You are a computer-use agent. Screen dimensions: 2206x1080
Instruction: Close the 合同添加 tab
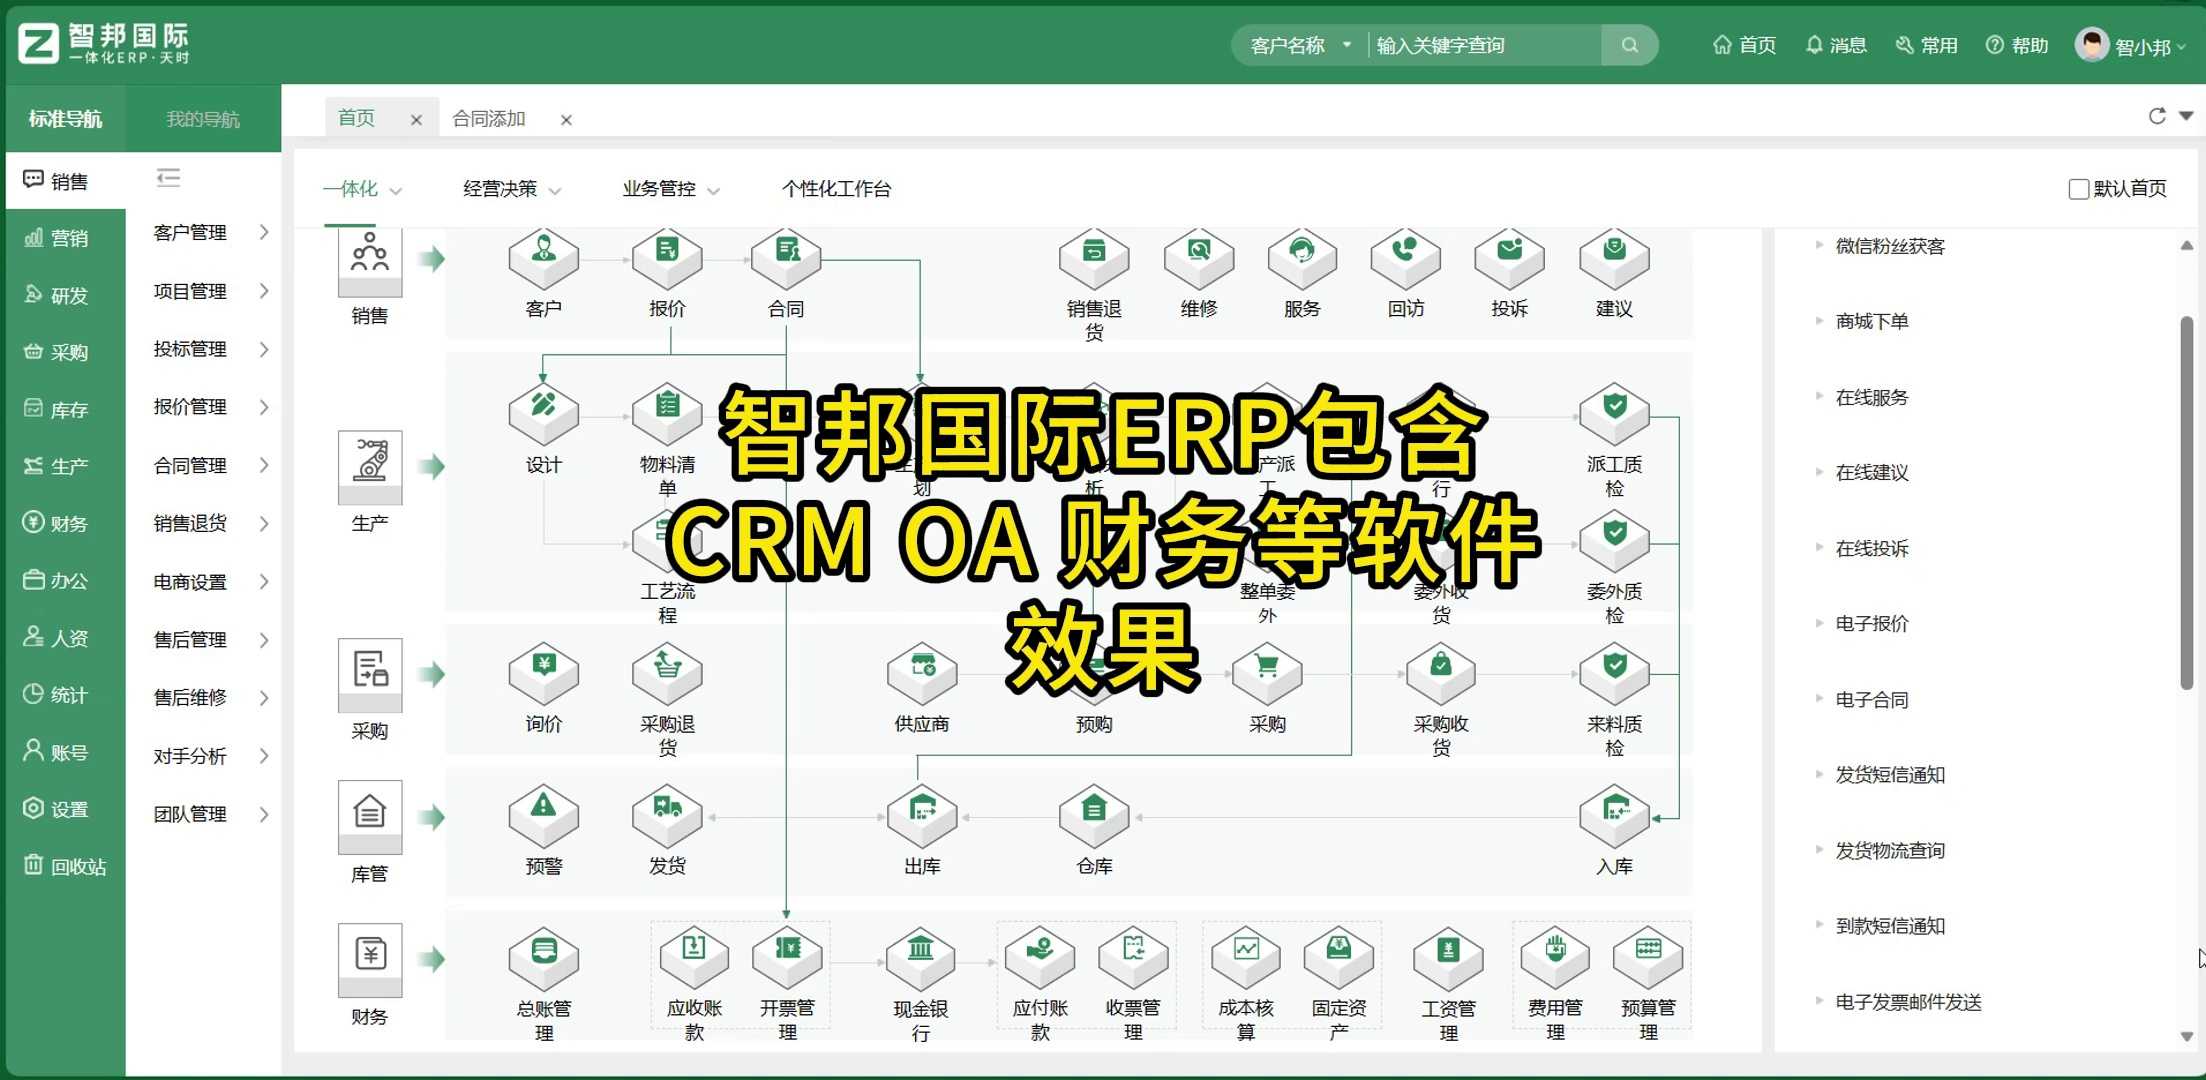tap(566, 120)
